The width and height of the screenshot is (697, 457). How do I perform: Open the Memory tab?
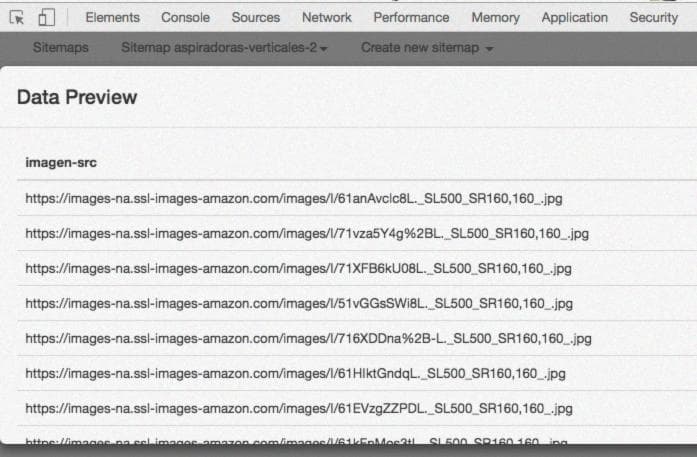click(496, 17)
